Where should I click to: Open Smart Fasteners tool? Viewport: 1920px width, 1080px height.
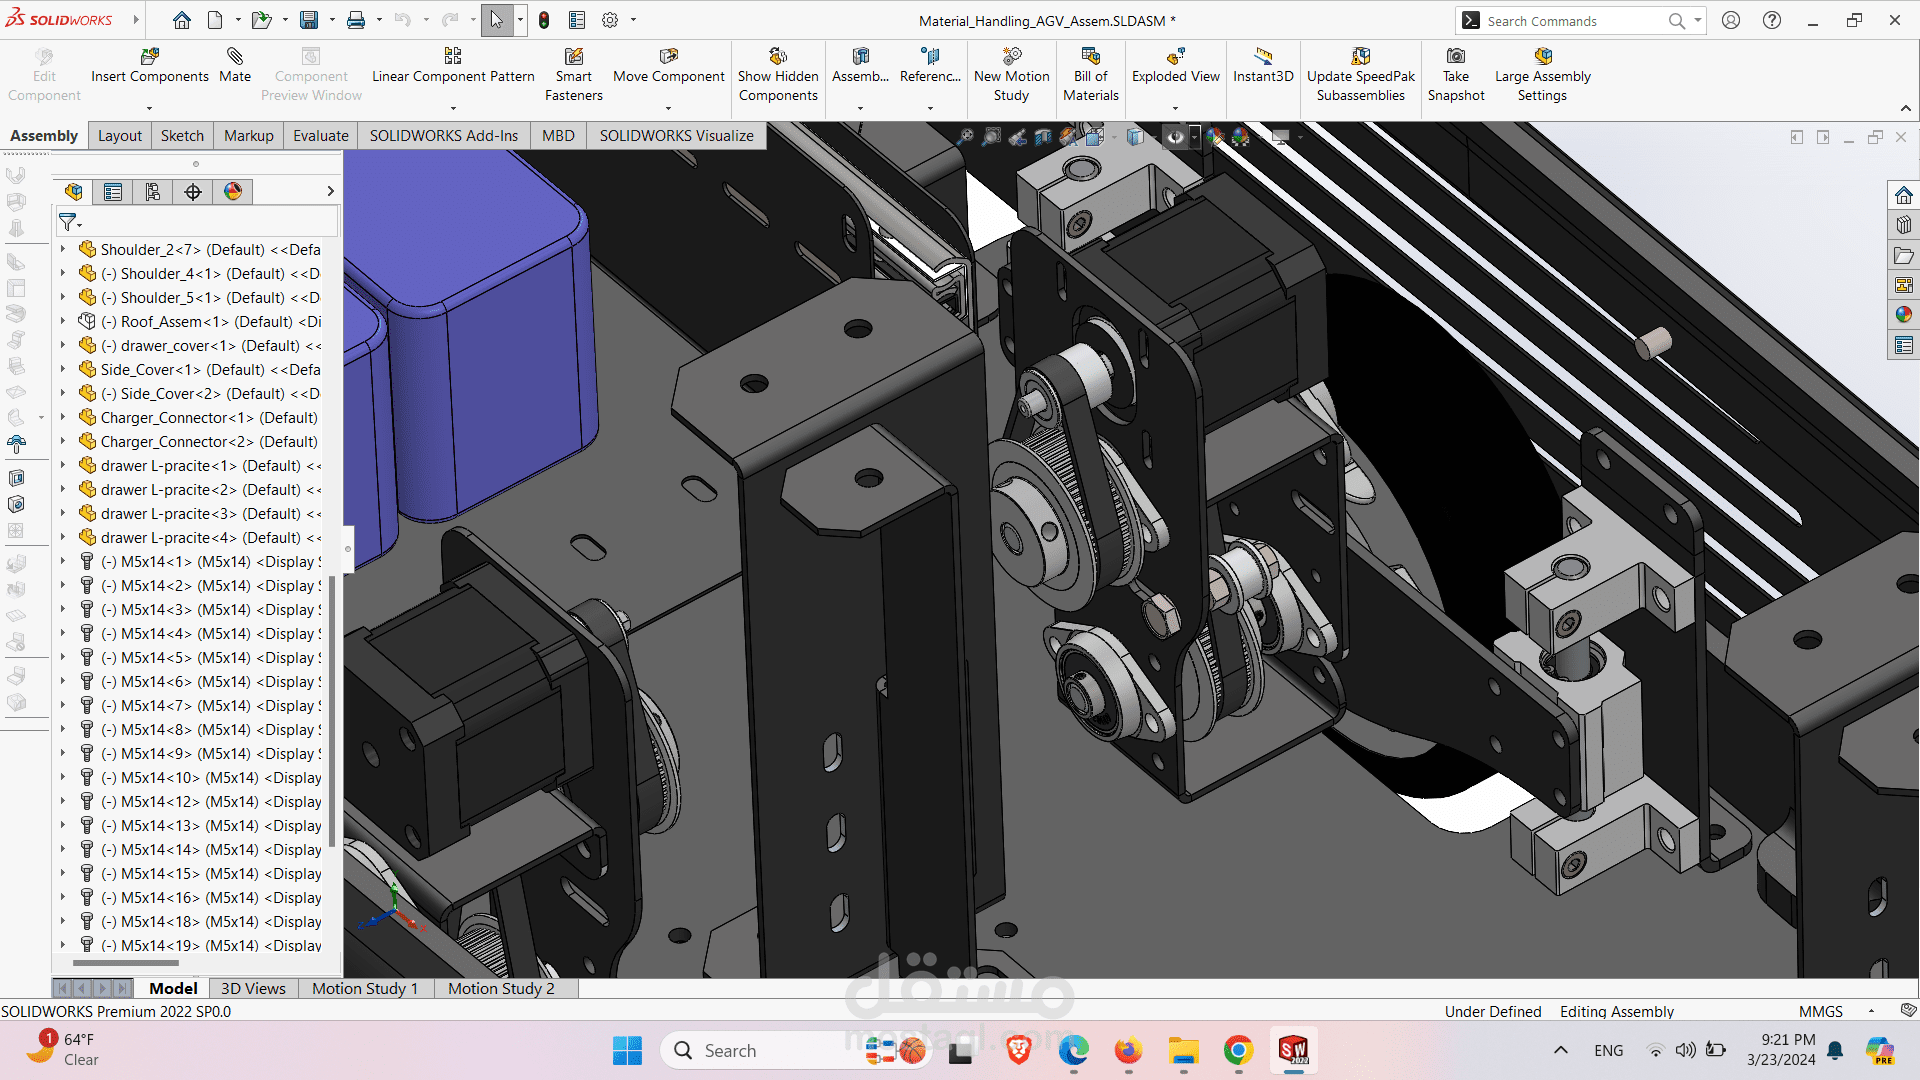click(573, 57)
